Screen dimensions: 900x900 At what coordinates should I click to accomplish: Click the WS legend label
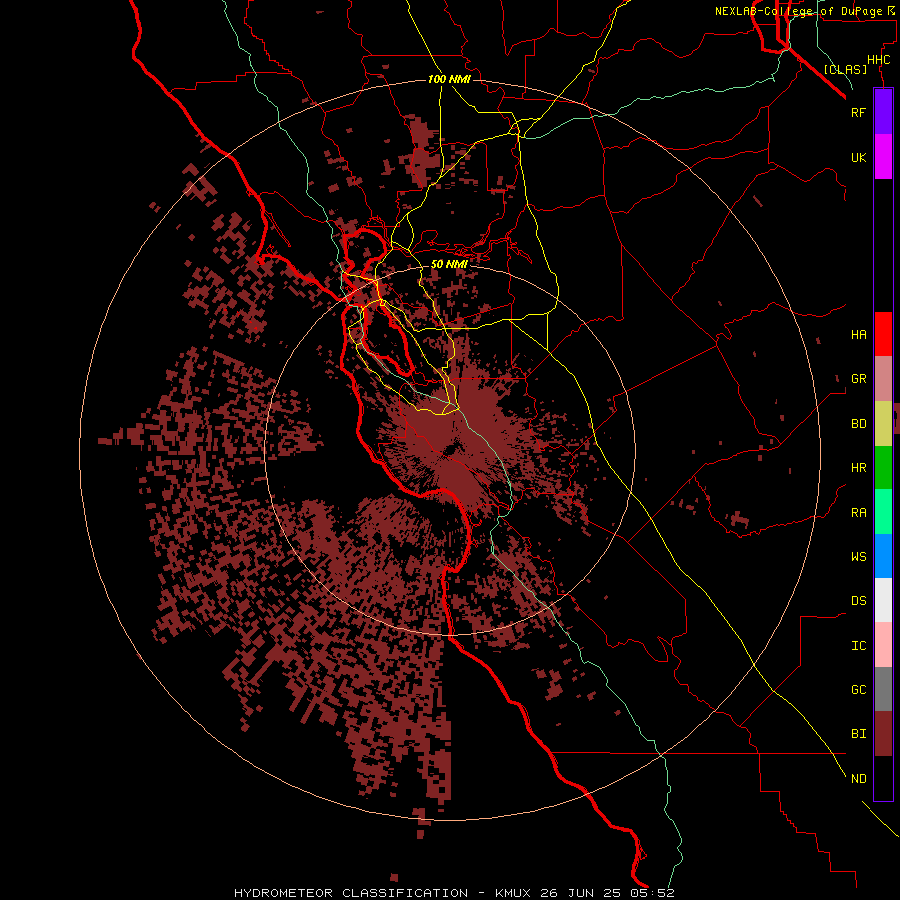coord(858,556)
